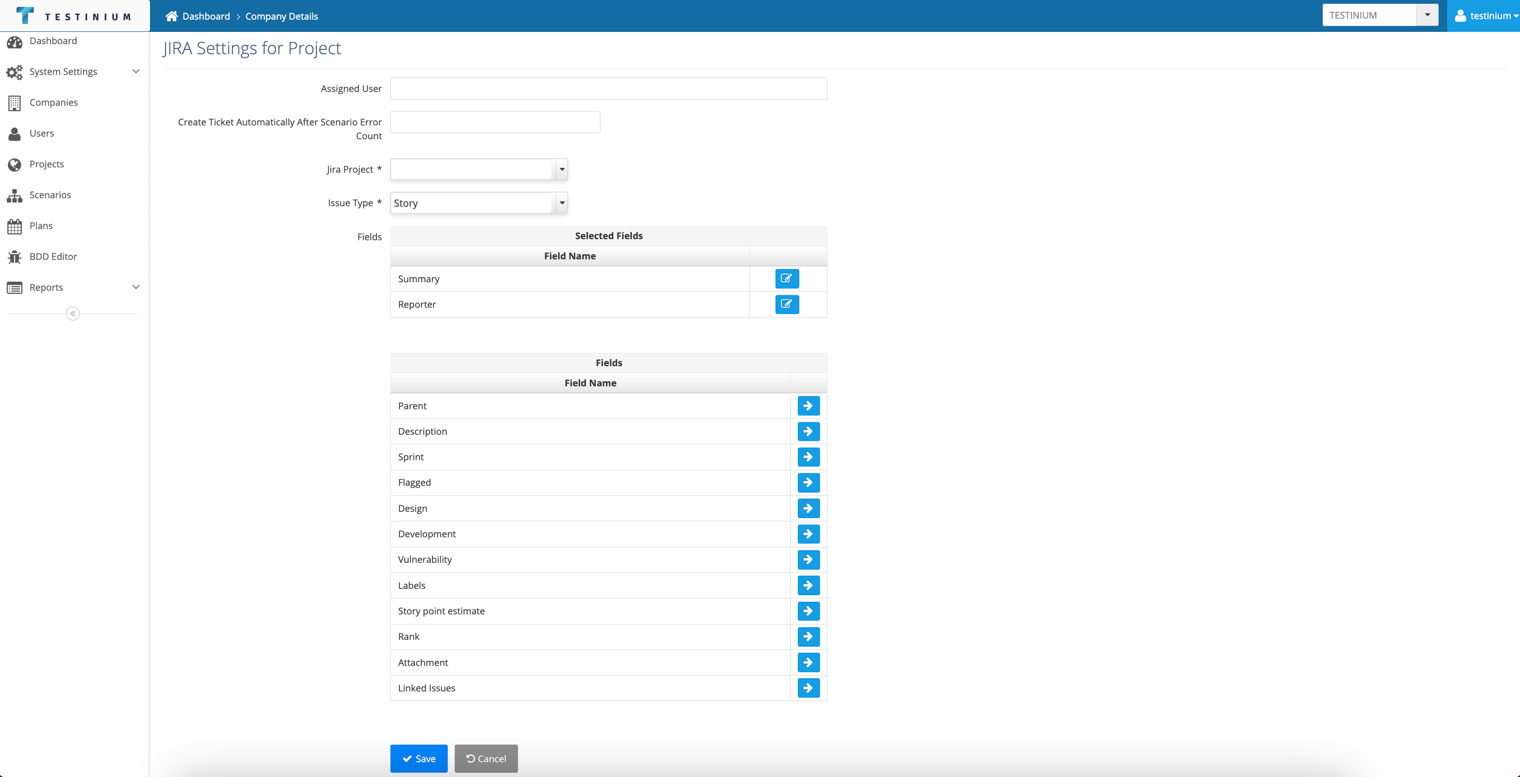Add the Design field with arrow
The width and height of the screenshot is (1520, 777).
[808, 509]
